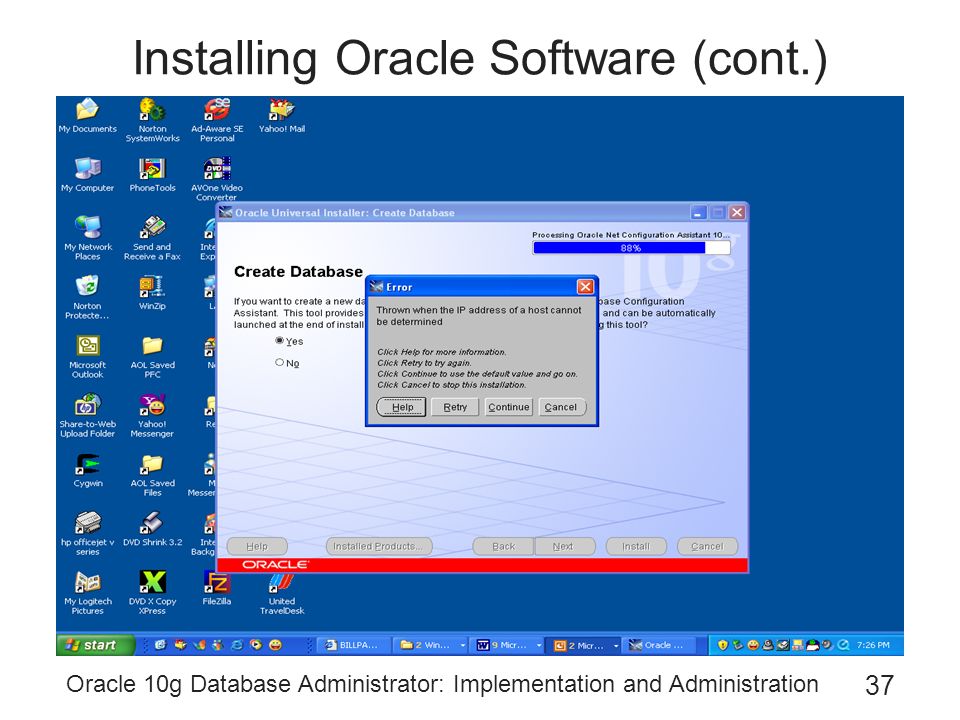This screenshot has width=960, height=720.
Task: Open the Norton Protected recycle bin
Action: 88,298
